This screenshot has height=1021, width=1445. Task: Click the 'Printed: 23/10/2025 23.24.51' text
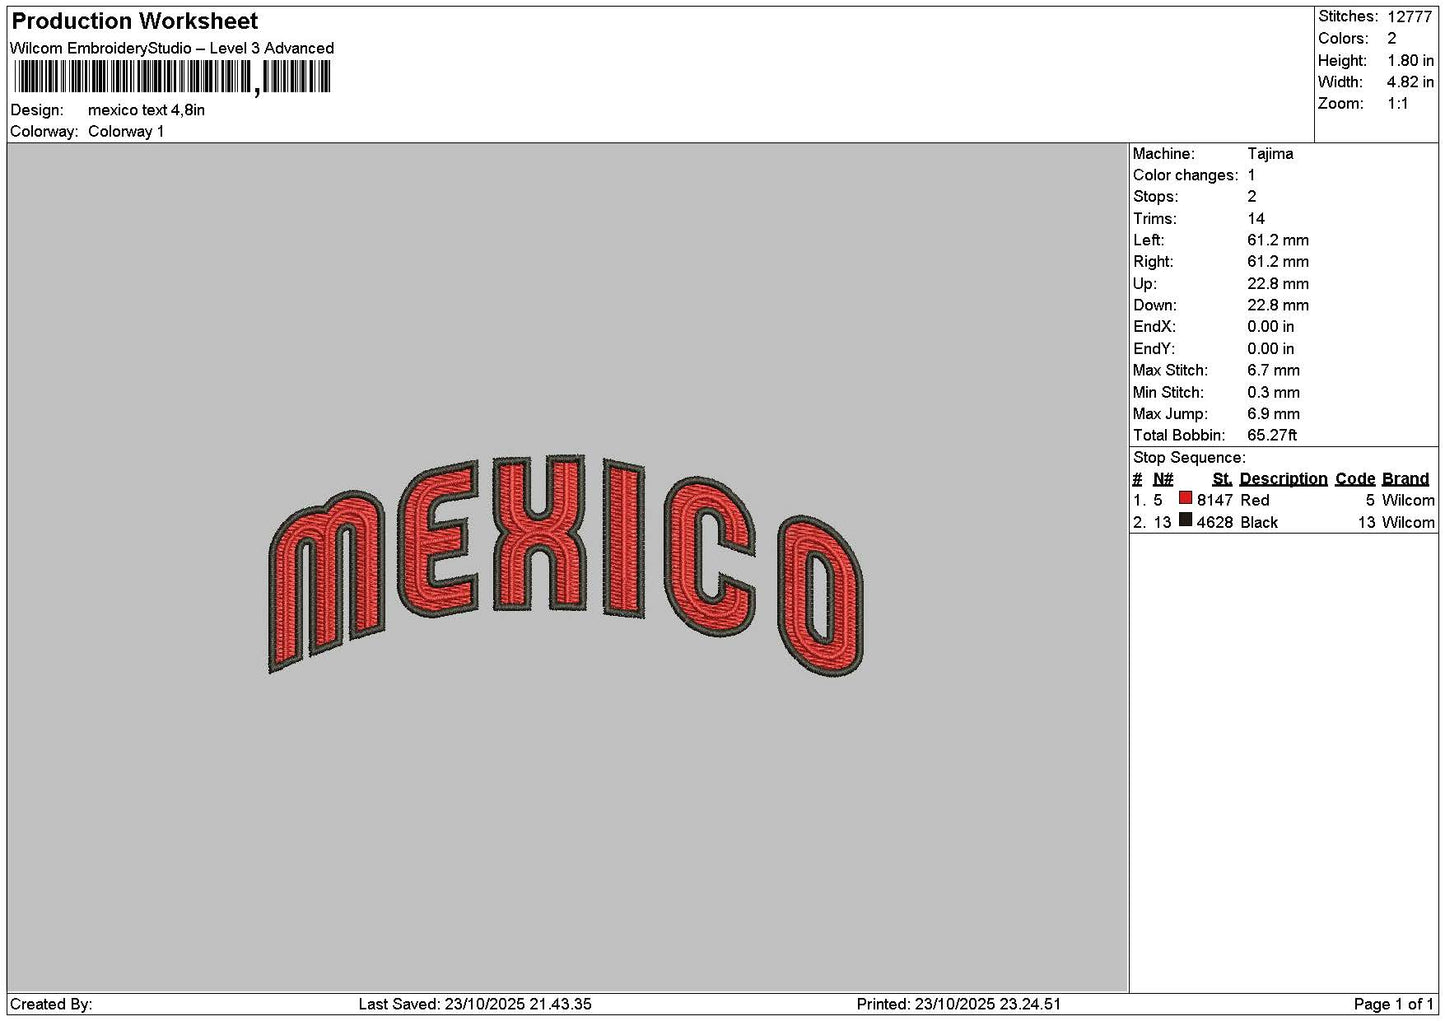[959, 1004]
